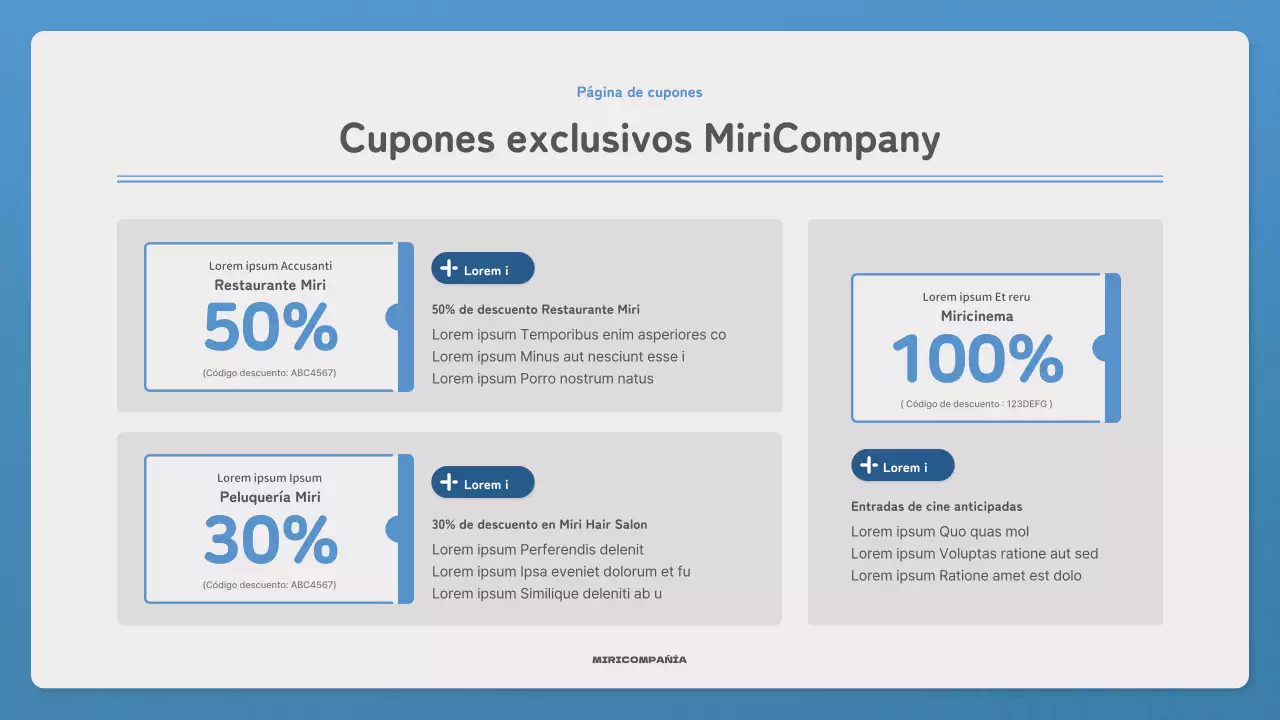The image size is (1280, 720).
Task: Select the "Lorem ipsum Perferendis delenit" line
Action: [537, 549]
